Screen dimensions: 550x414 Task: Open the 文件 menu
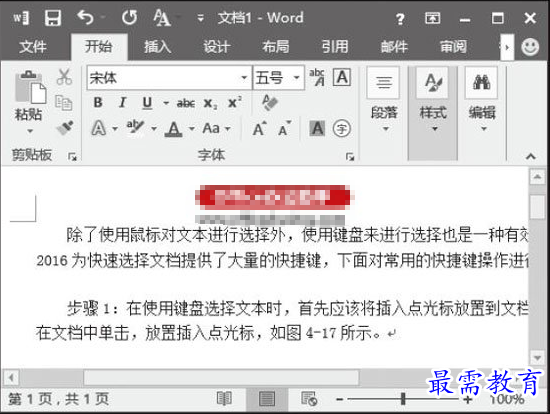[x=33, y=47]
